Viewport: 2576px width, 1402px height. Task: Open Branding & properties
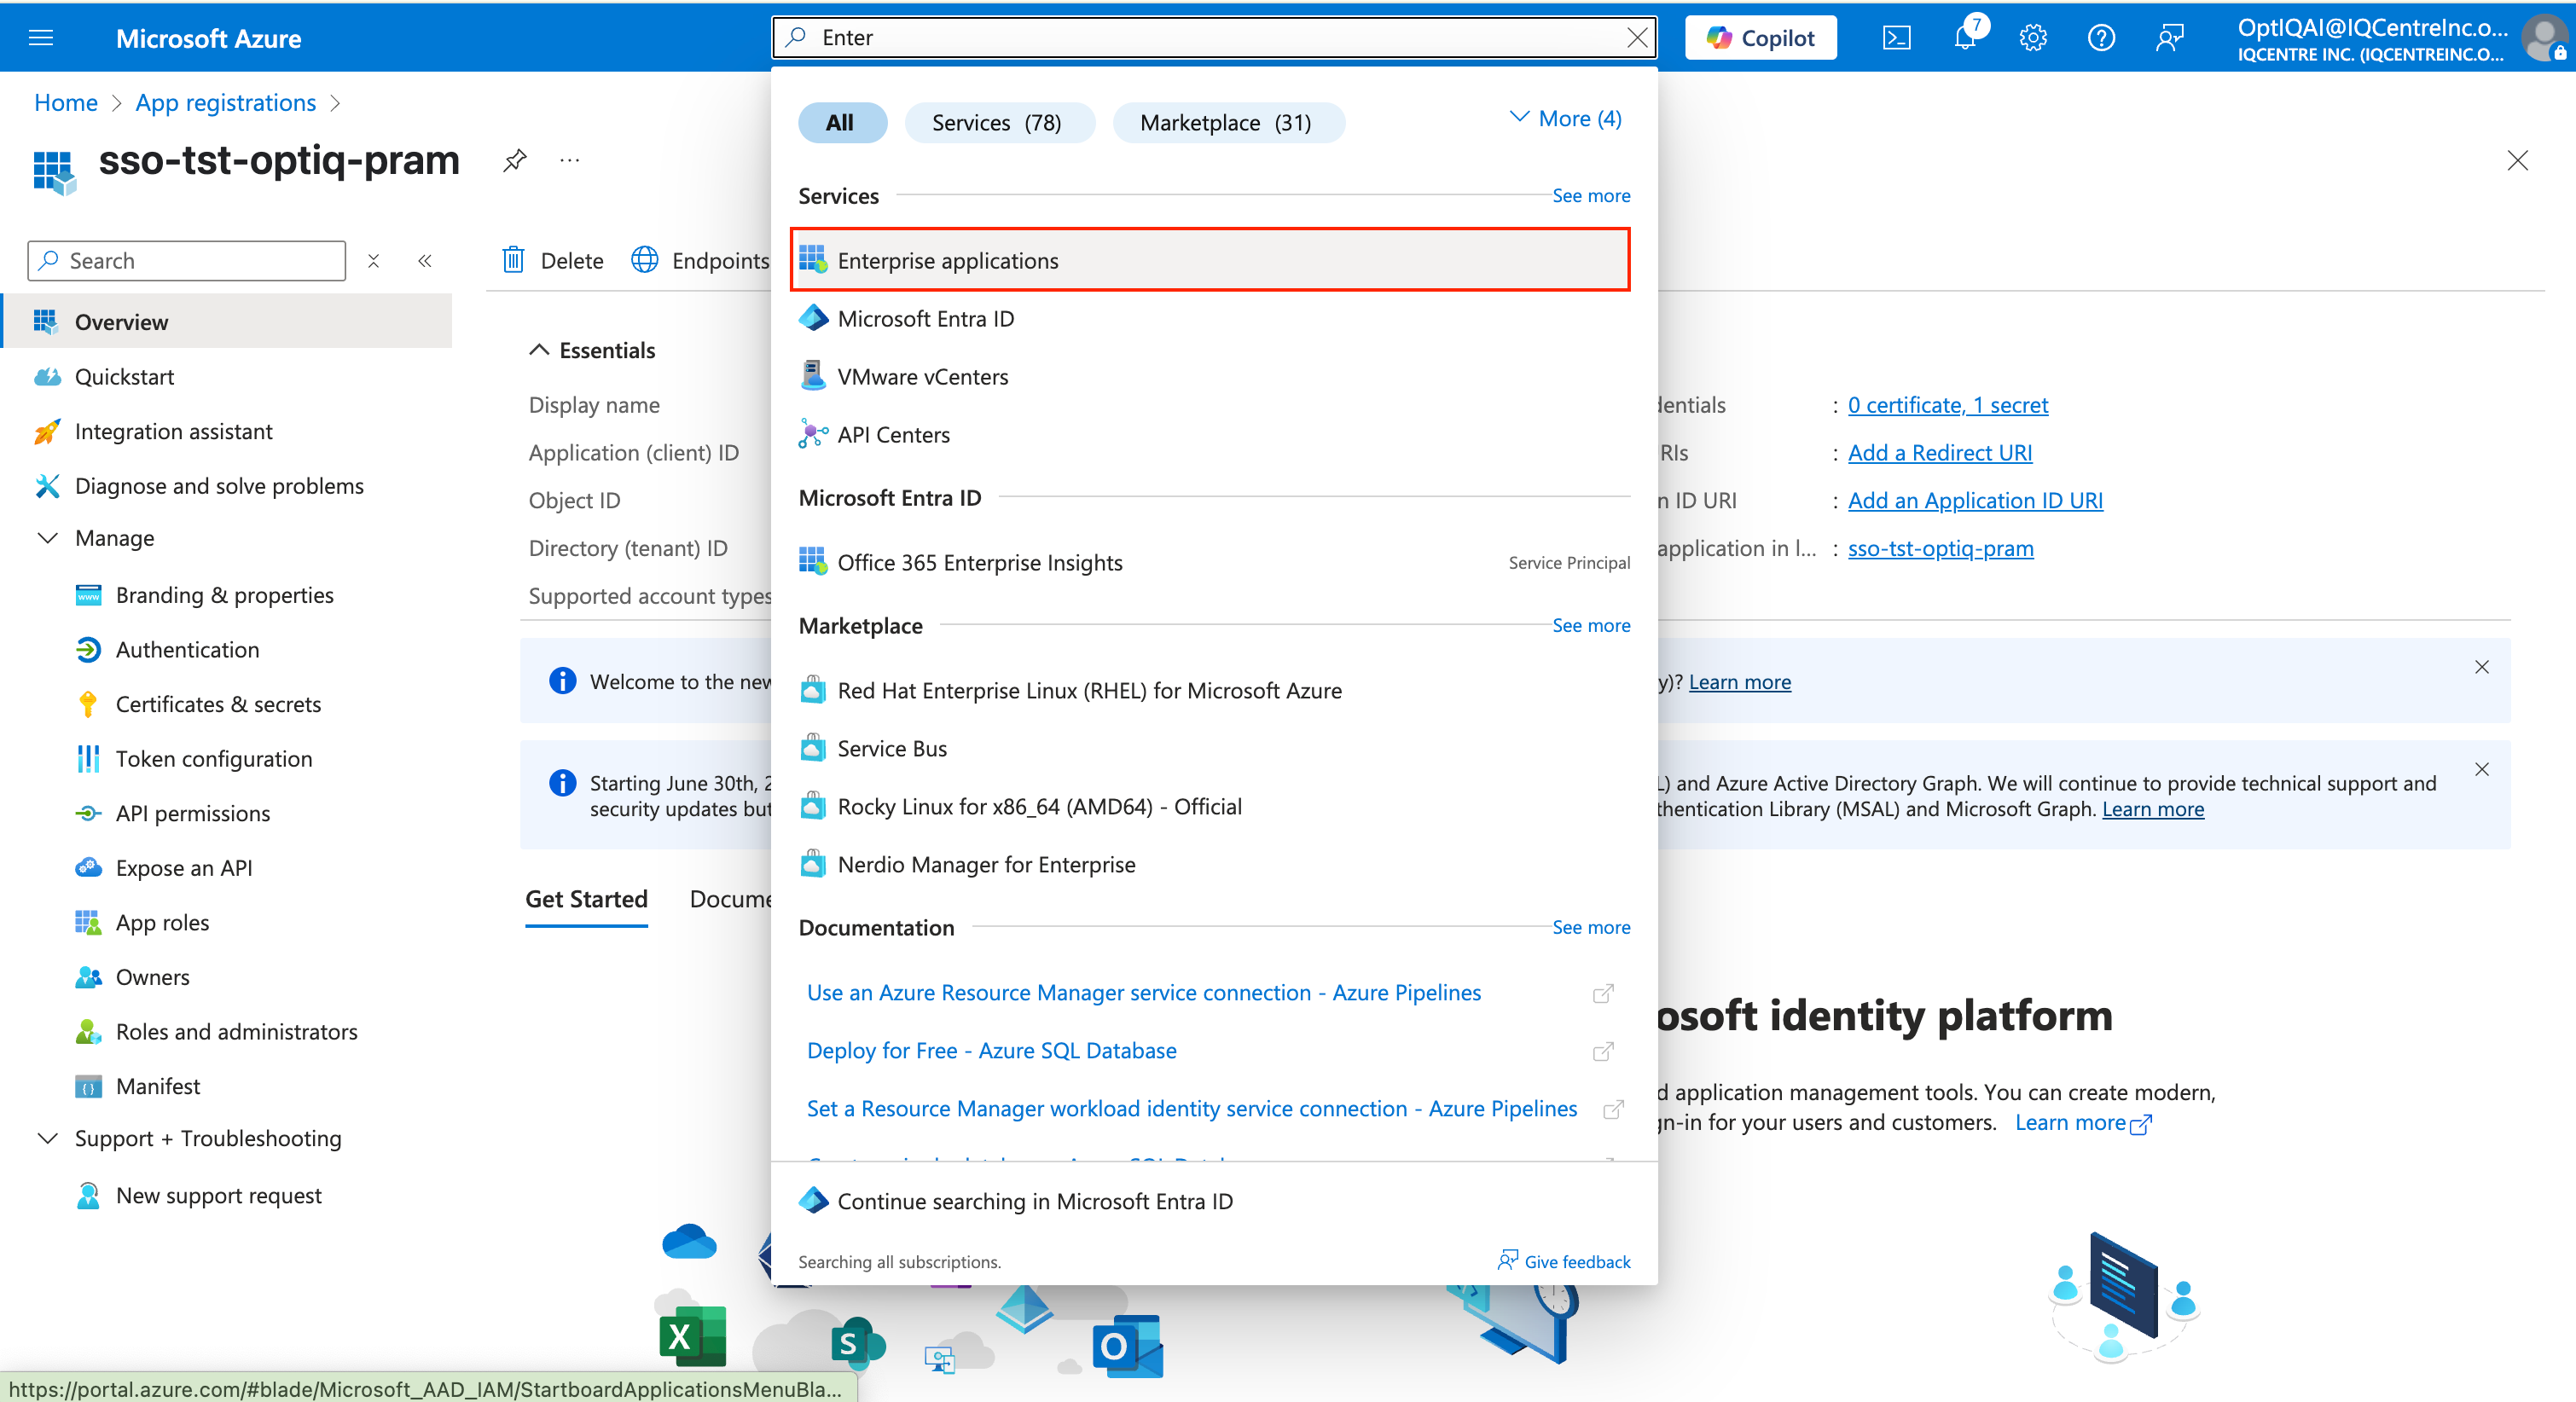(226, 595)
